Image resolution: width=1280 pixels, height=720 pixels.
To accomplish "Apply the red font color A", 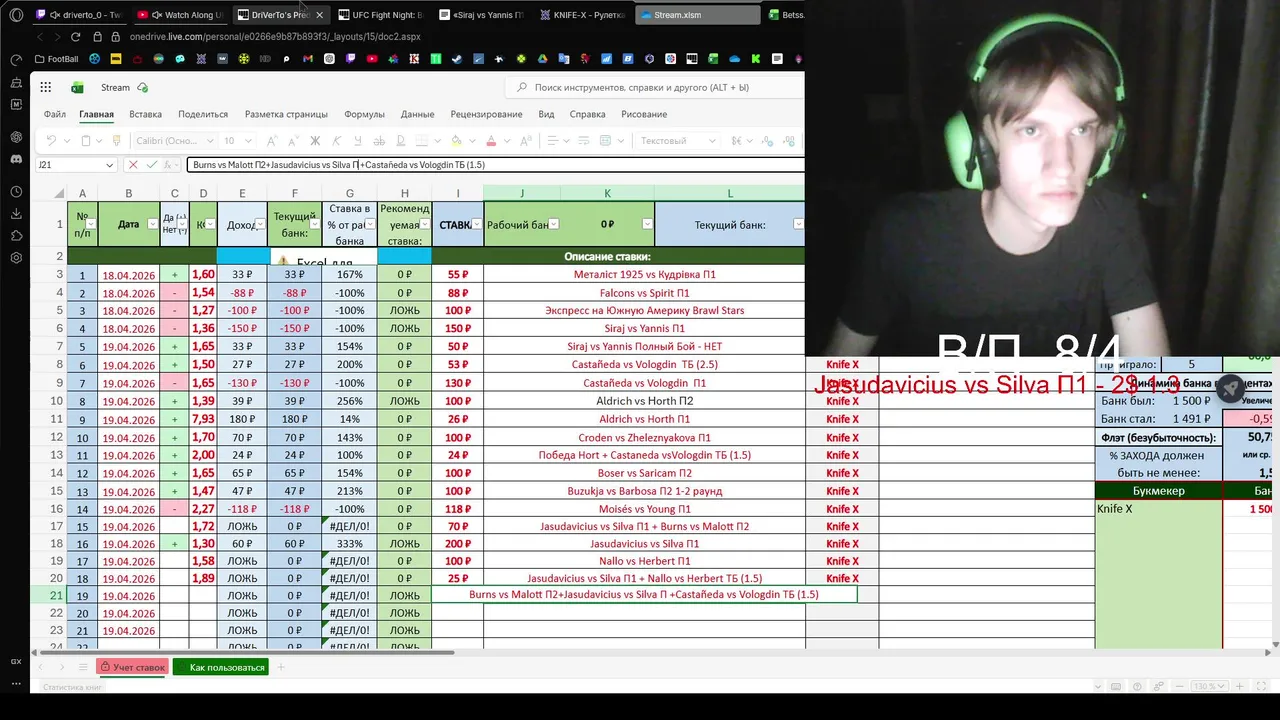I will 491,141.
